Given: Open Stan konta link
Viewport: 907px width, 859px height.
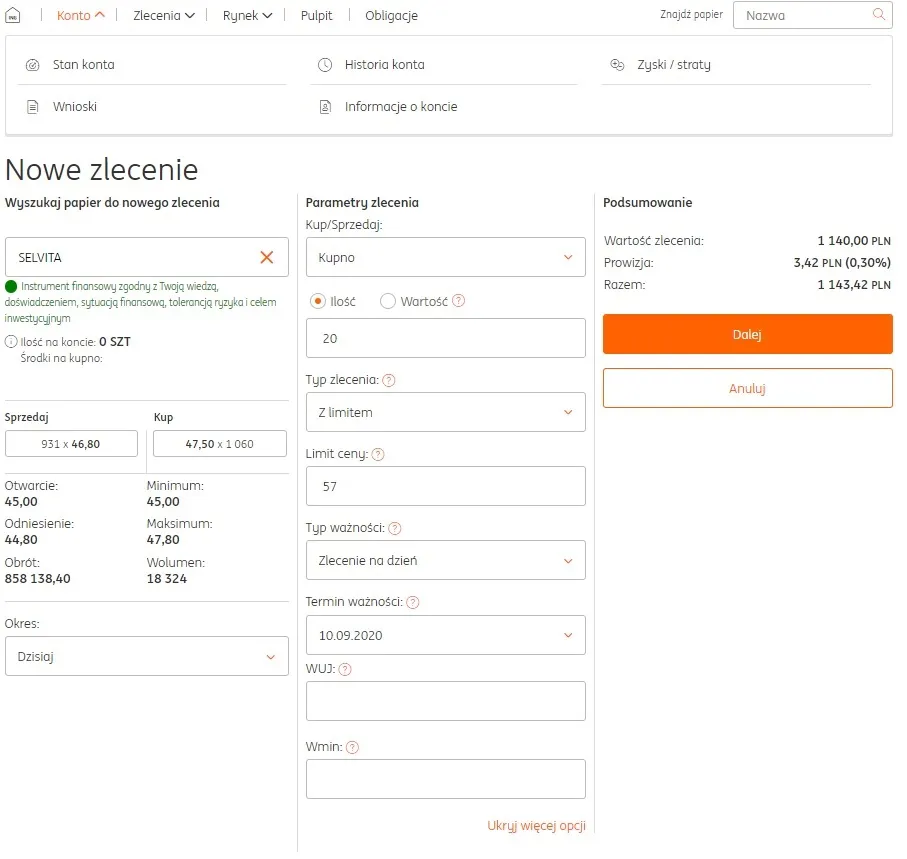Looking at the screenshot, I should click(84, 65).
